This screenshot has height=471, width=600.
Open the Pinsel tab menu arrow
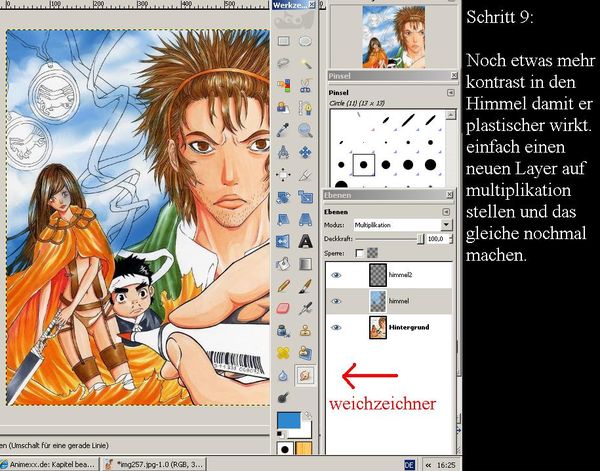(x=450, y=93)
